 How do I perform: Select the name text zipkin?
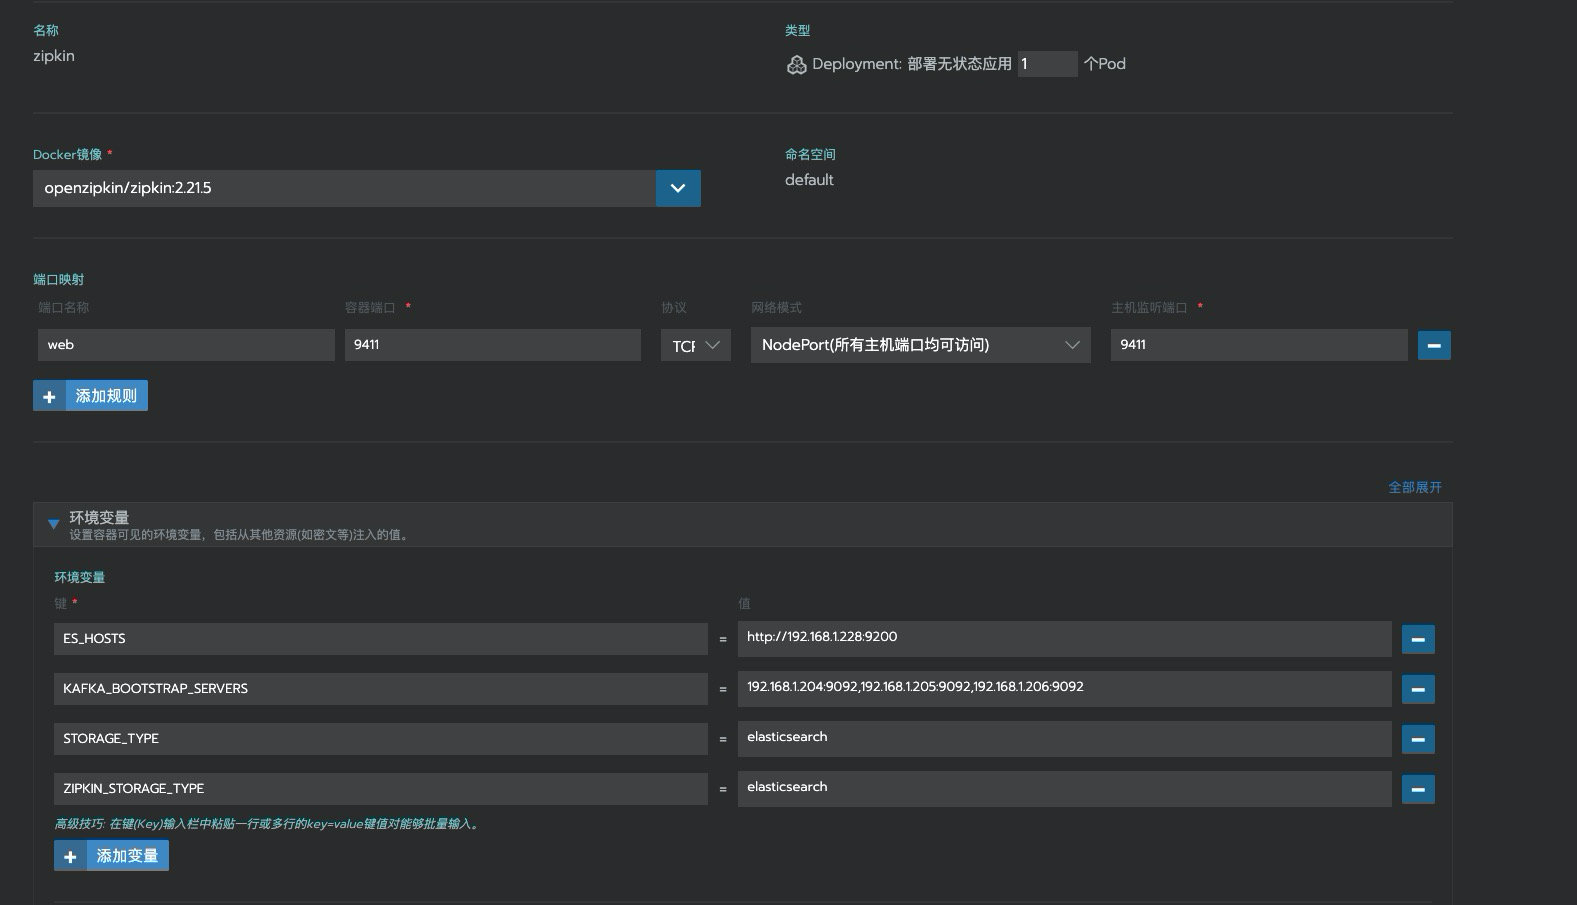pyautogui.click(x=54, y=56)
